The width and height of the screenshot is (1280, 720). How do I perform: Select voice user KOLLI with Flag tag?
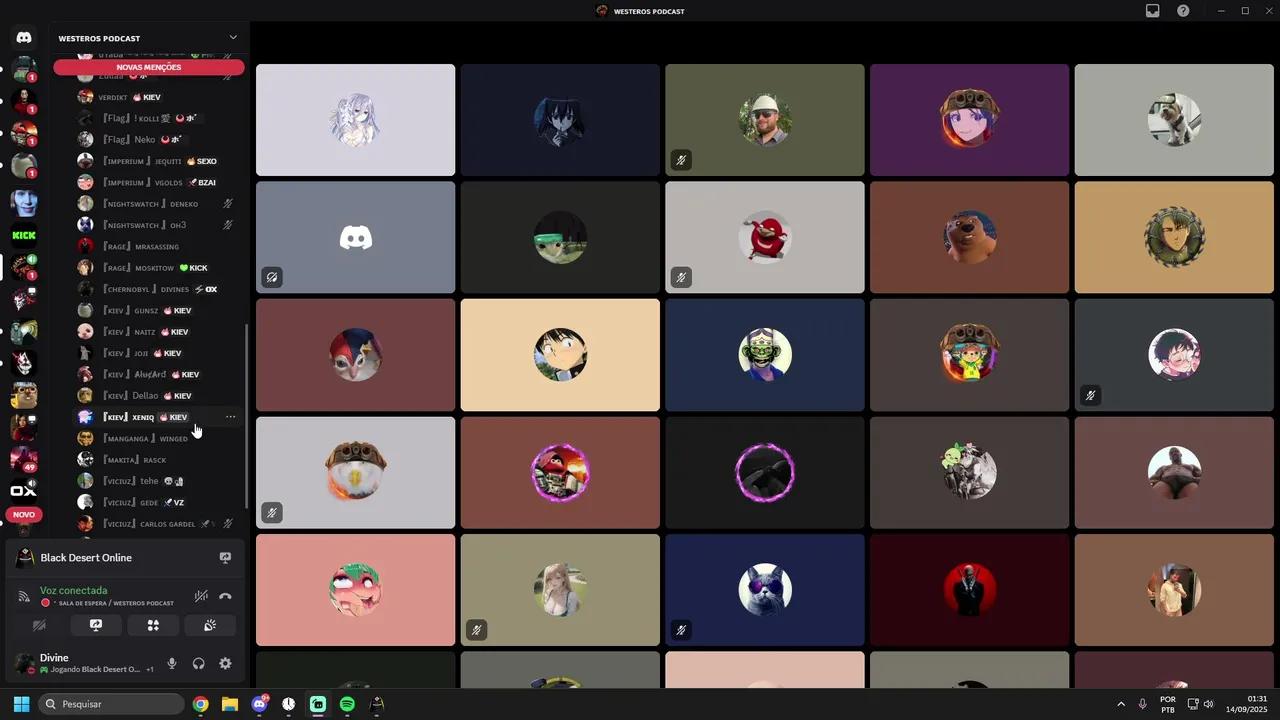pyautogui.click(x=160, y=118)
